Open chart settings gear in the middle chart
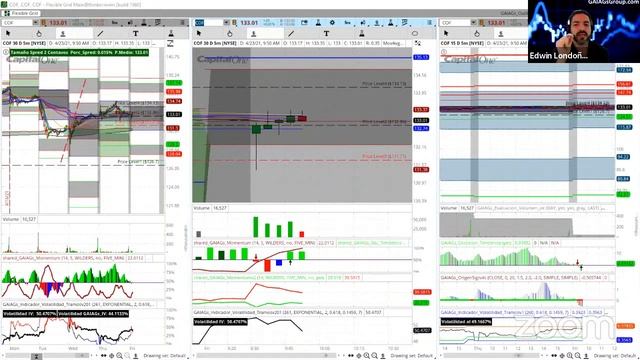640x360 pixels. pos(332,22)
